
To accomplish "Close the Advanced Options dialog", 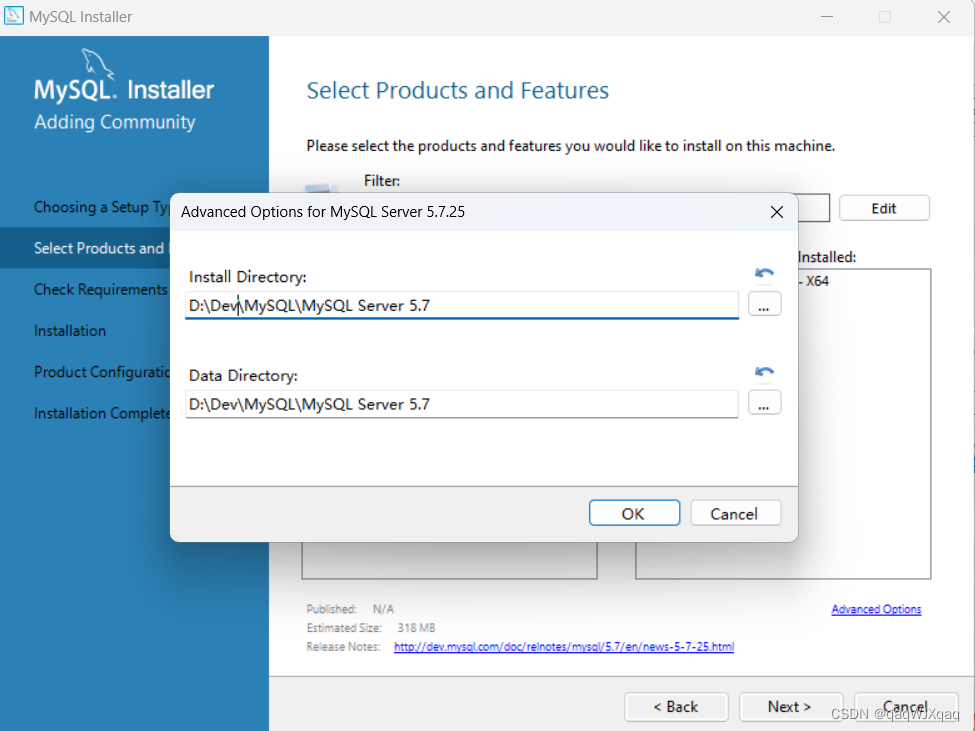I will point(777,212).
